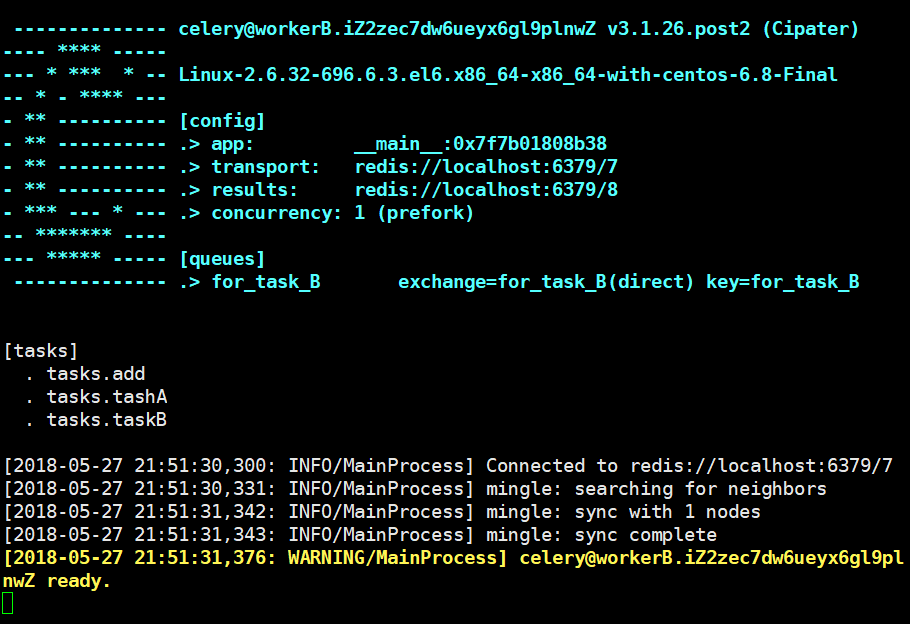910x624 pixels.
Task: Click the concurrency 1 (prefork) value
Action: coord(414,213)
